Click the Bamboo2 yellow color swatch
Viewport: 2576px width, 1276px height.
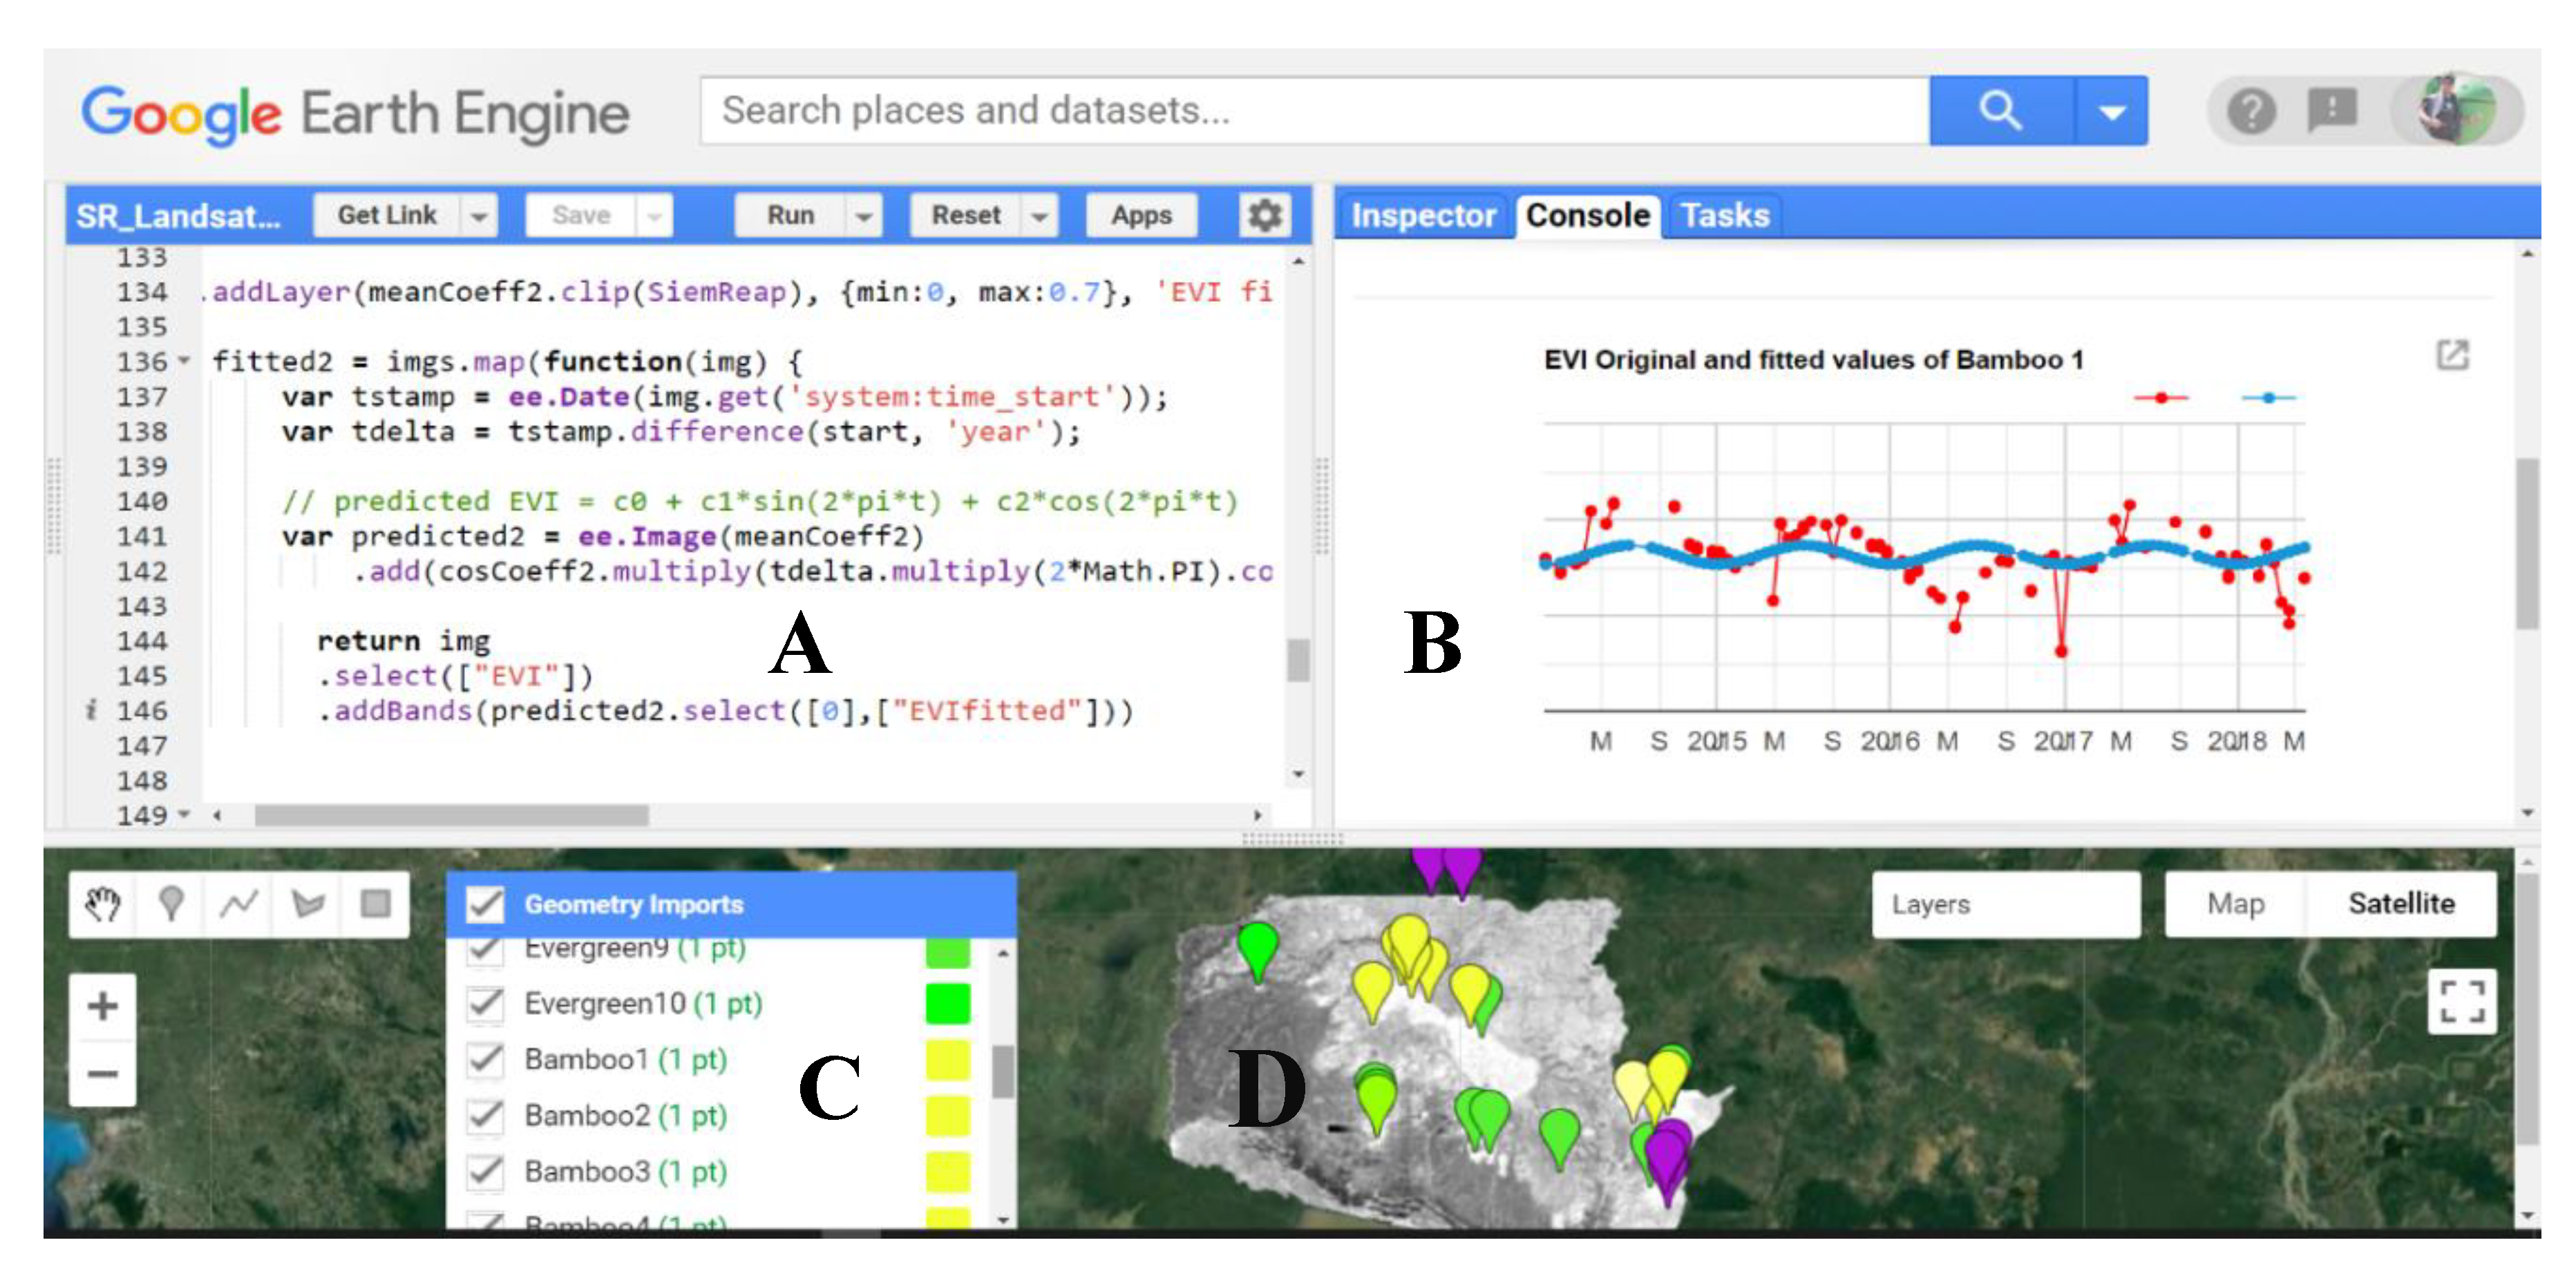point(947,1114)
